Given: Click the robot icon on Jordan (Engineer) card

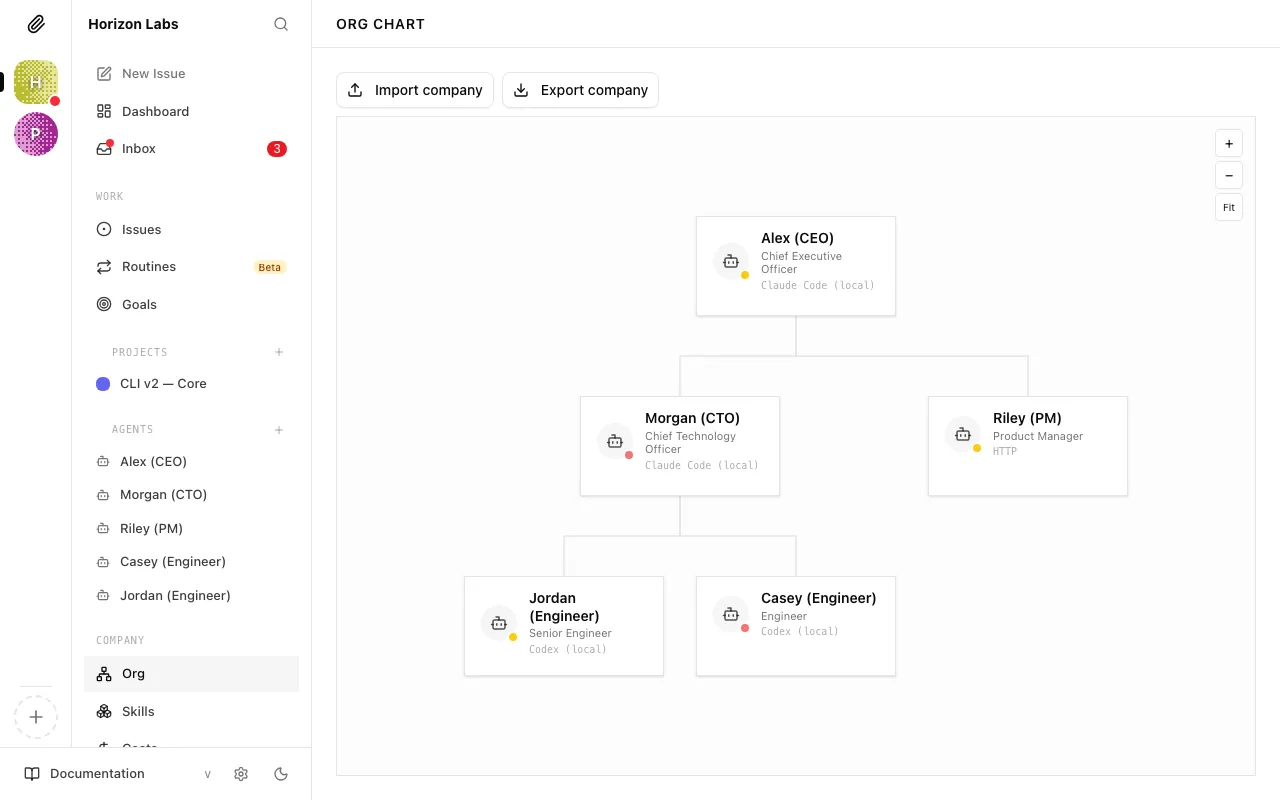Looking at the screenshot, I should pyautogui.click(x=499, y=623).
